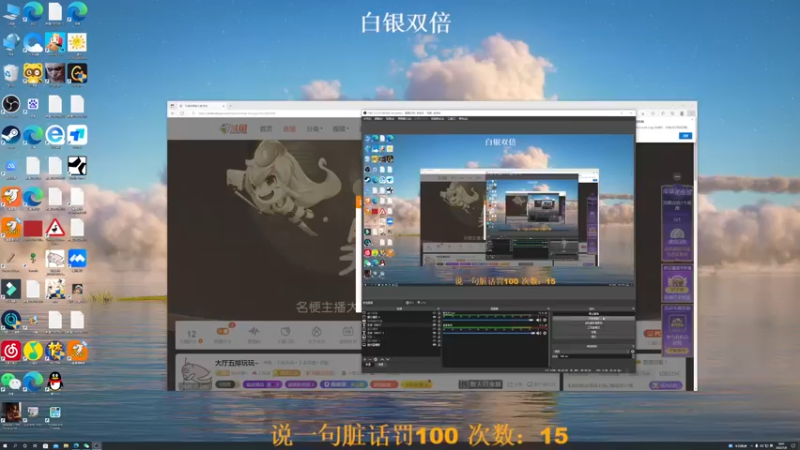Image resolution: width=800 pixels, height=450 pixels.
Task: Open the Internet Explorer desktop icon
Action: (55, 135)
